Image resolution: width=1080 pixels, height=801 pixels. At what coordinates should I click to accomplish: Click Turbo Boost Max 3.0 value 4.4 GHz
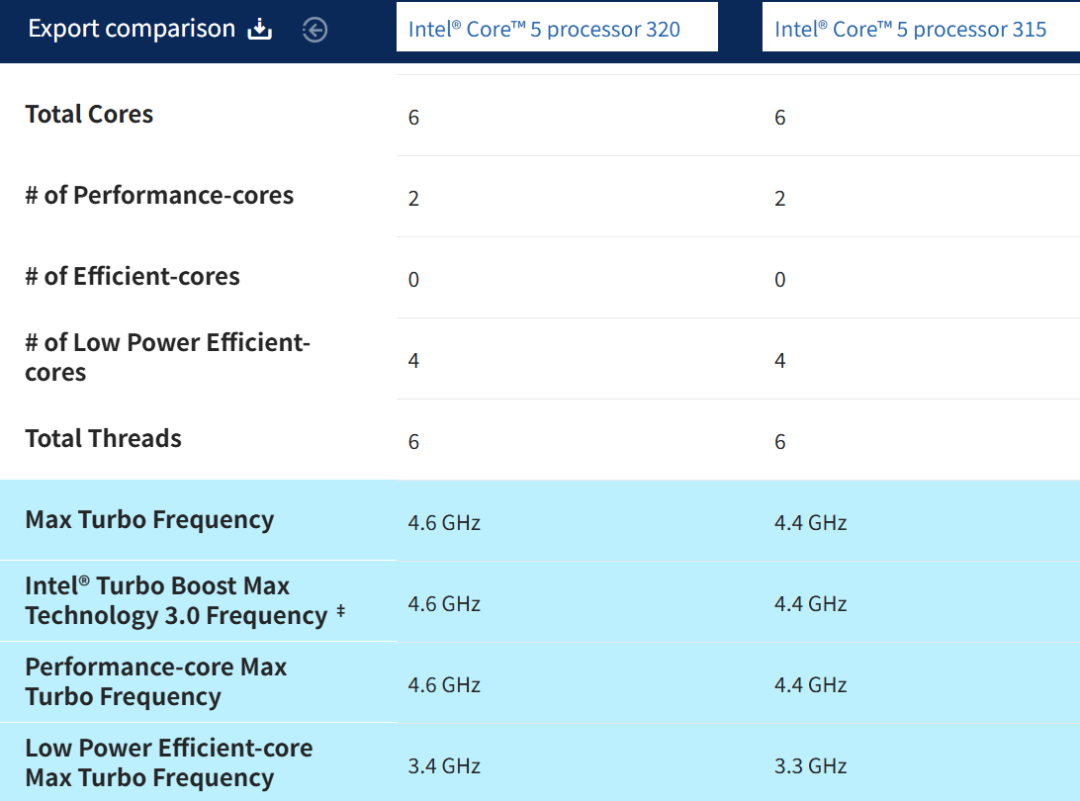pyautogui.click(x=811, y=604)
